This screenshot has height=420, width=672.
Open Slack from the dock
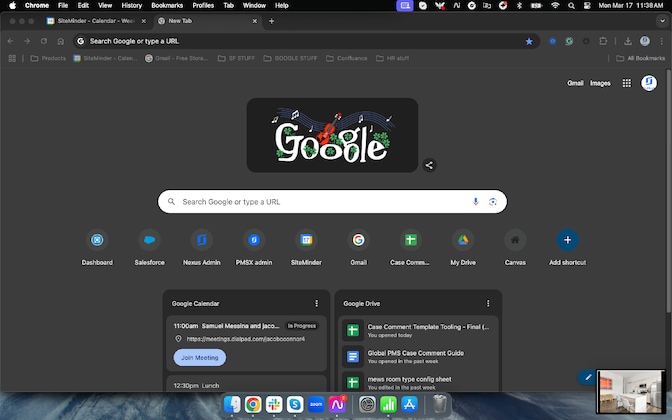pos(274,404)
